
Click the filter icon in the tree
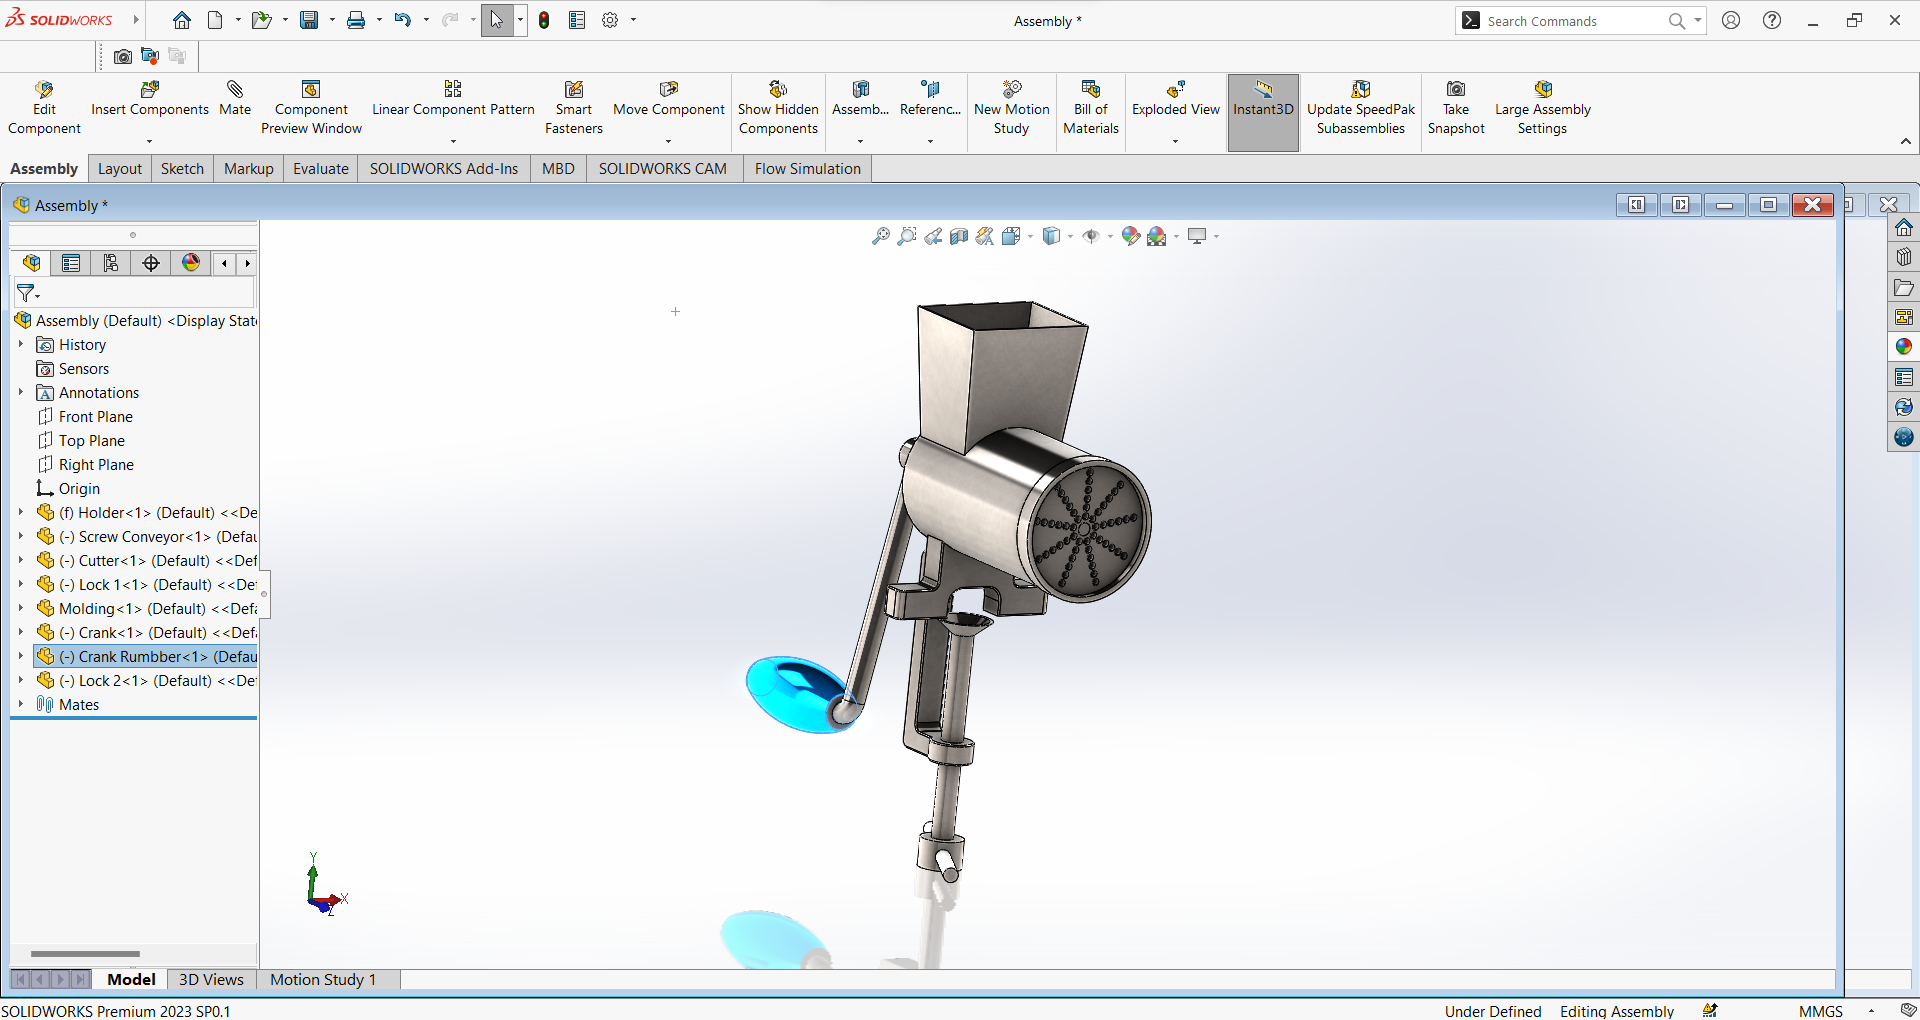[27, 293]
